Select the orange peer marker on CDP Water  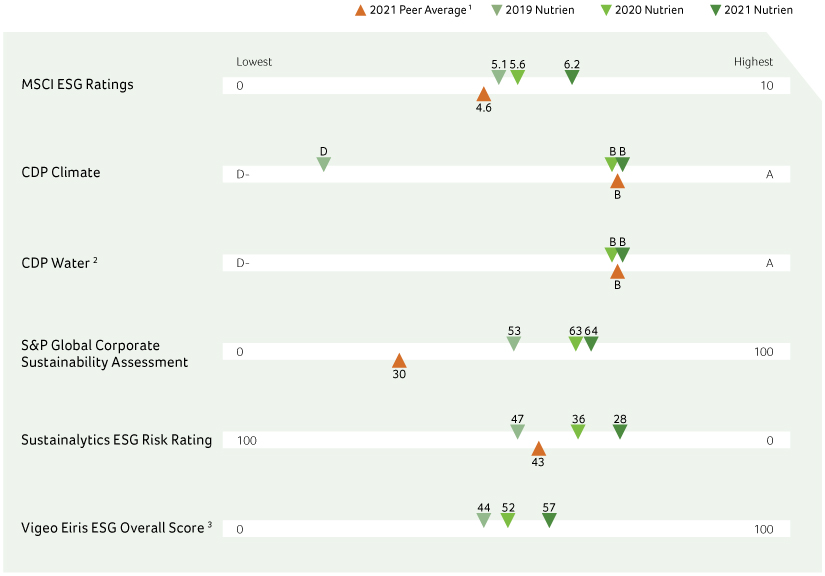(x=617, y=271)
